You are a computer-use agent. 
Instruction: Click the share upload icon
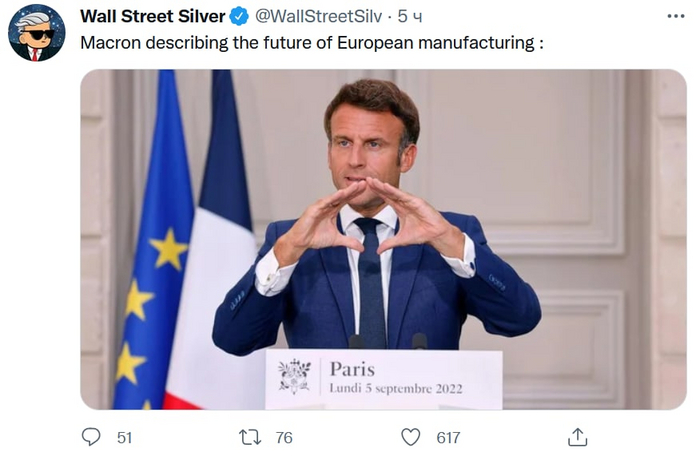[x=577, y=437]
